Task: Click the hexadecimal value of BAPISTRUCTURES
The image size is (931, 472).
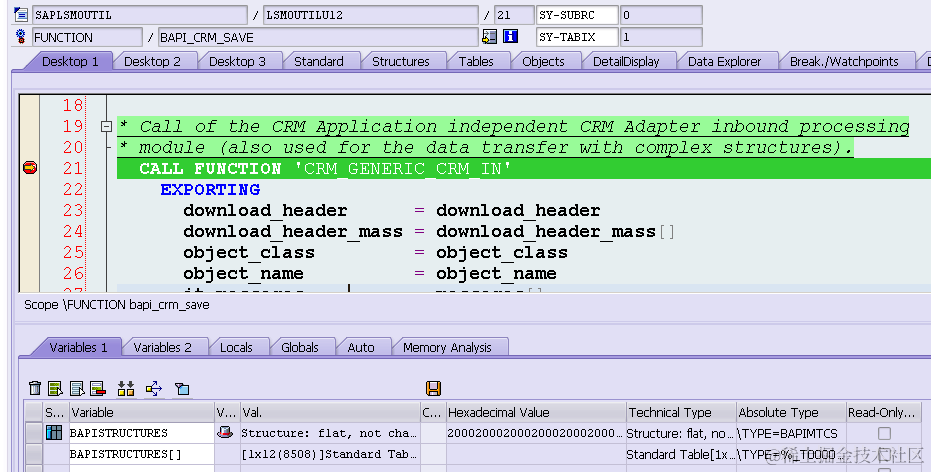Action: (536, 433)
